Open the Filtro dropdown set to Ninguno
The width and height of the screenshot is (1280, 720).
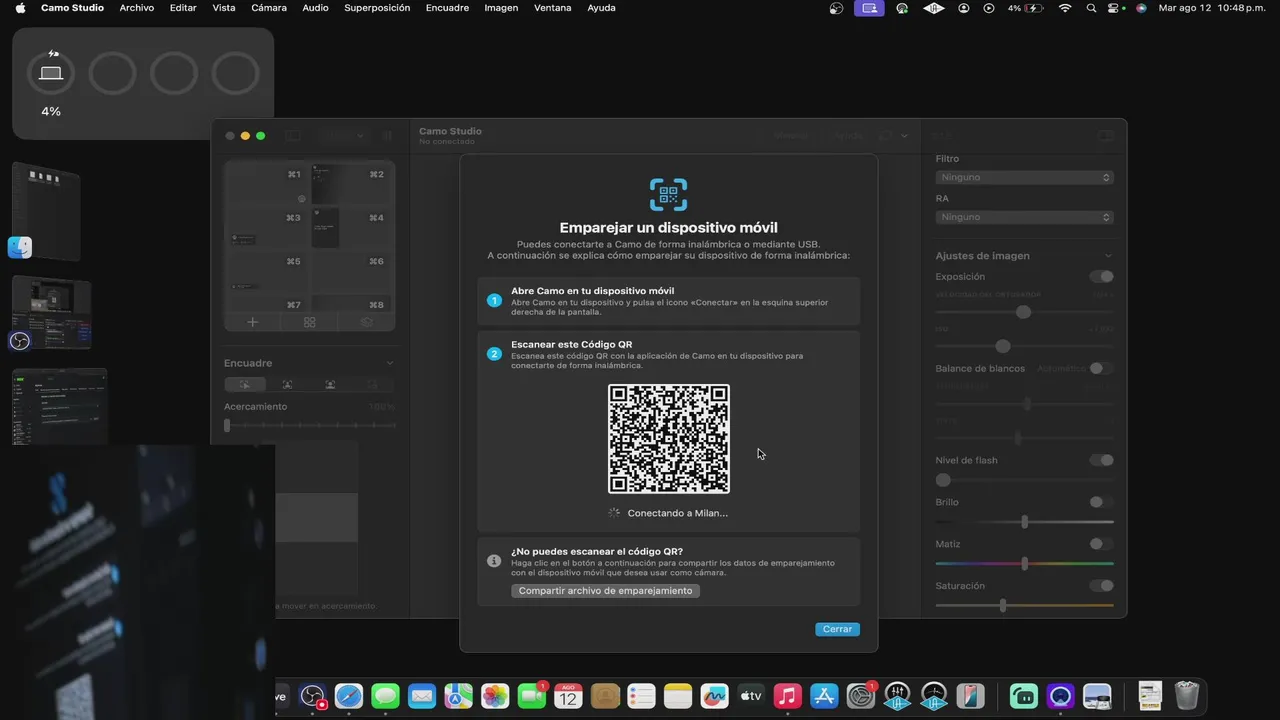click(1024, 177)
